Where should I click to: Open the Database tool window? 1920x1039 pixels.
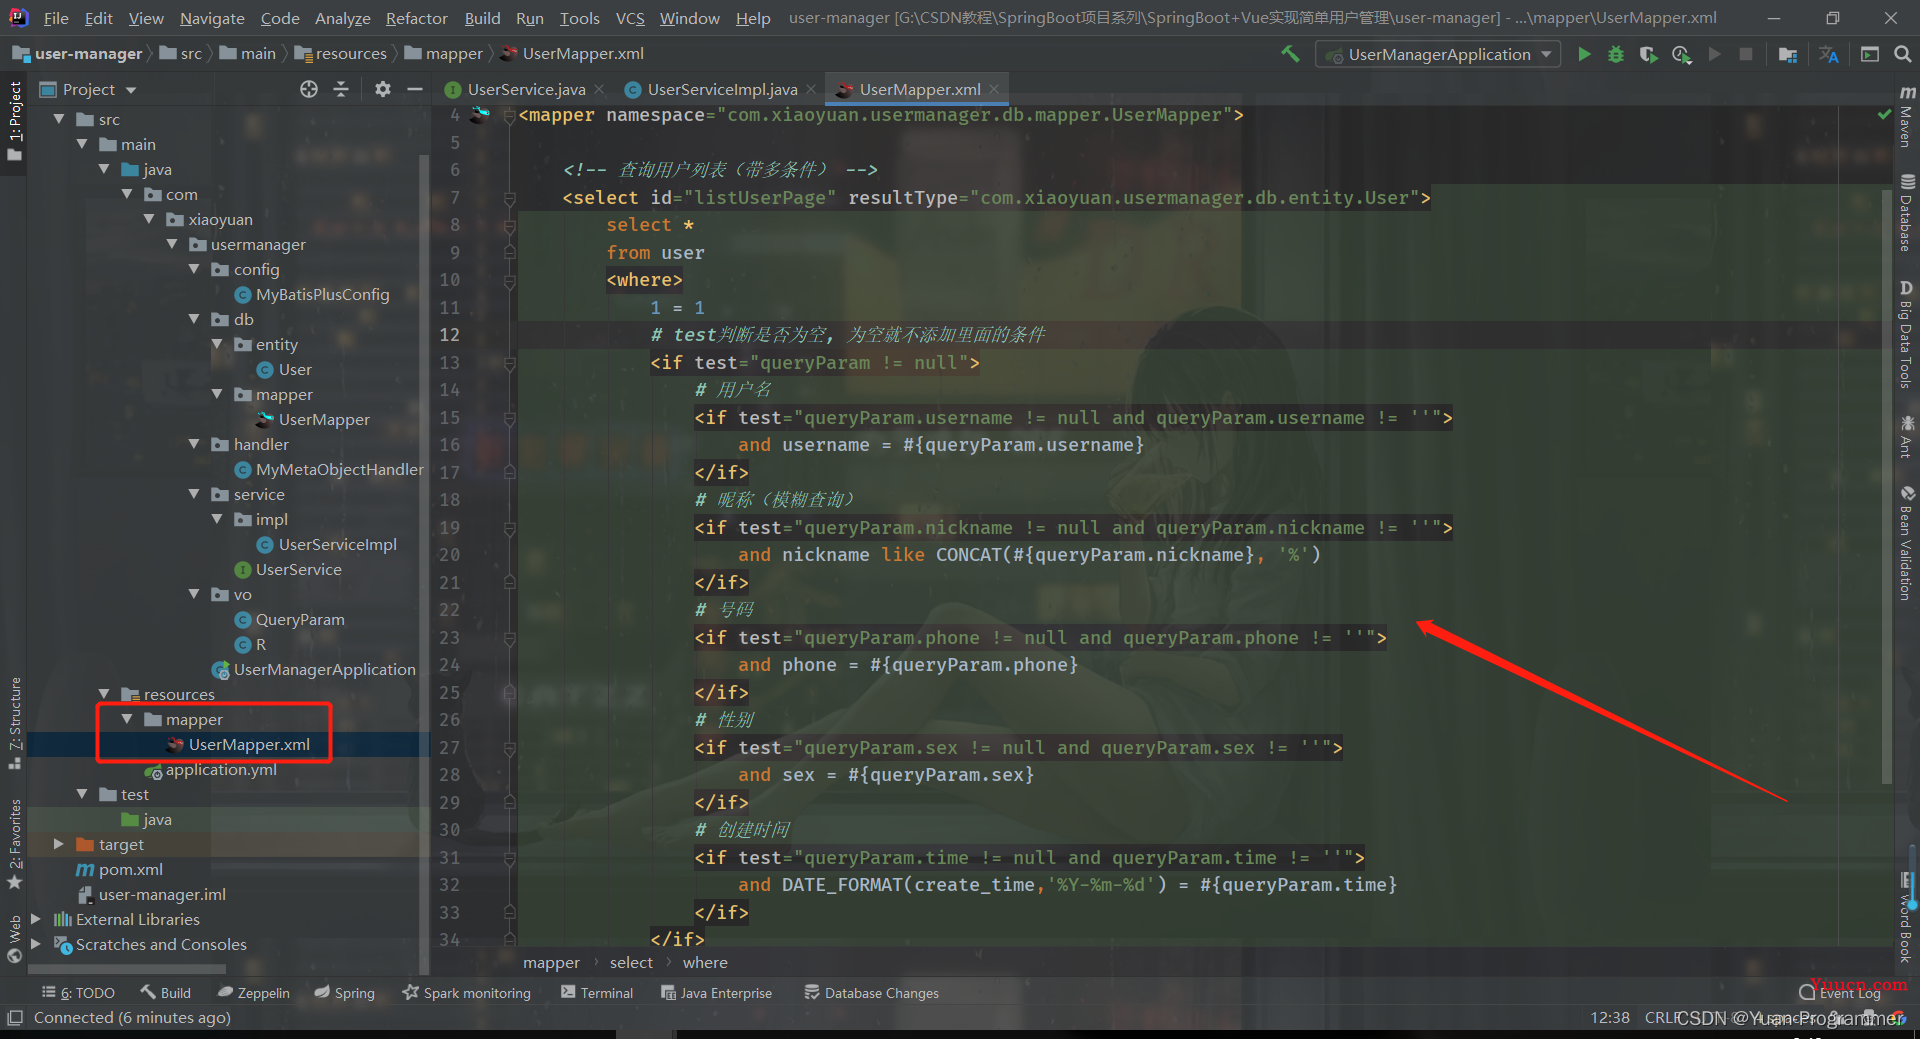coord(1906,213)
